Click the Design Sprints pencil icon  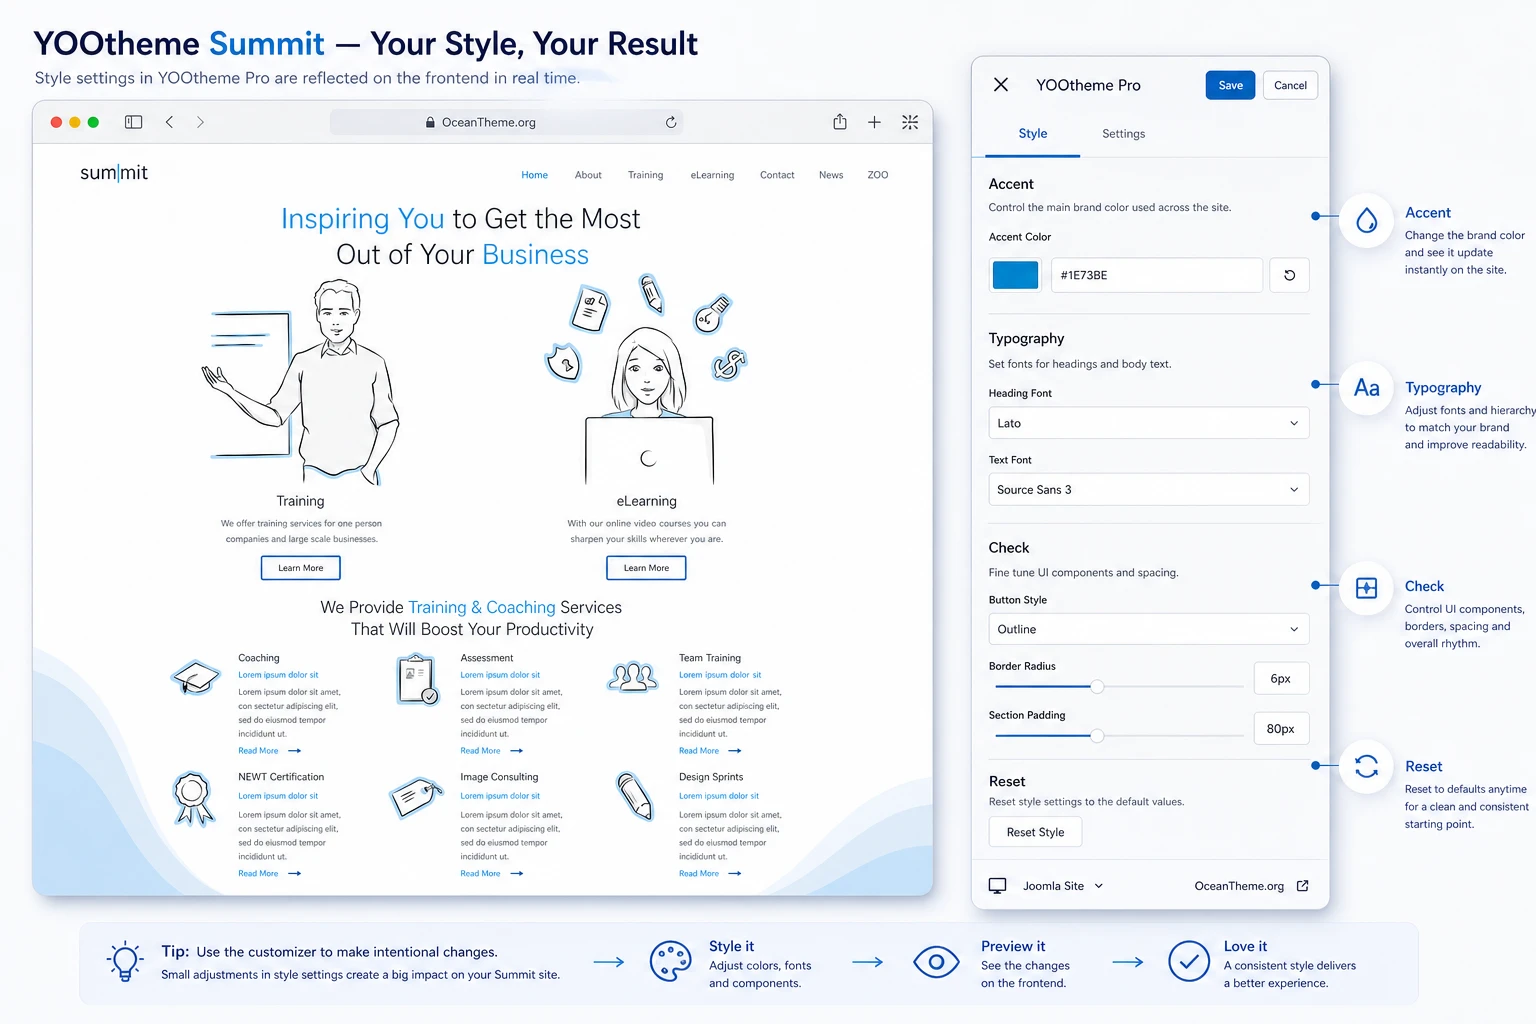635,796
